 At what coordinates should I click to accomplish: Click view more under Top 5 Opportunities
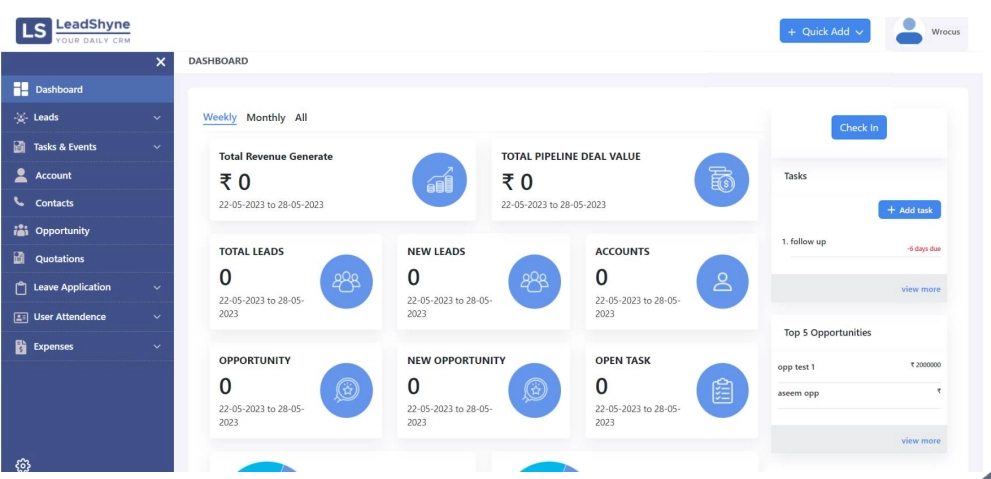[x=920, y=440]
